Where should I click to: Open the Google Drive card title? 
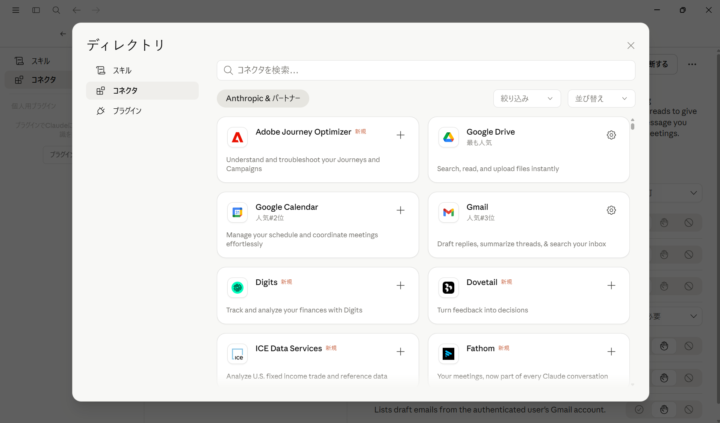[490, 132]
